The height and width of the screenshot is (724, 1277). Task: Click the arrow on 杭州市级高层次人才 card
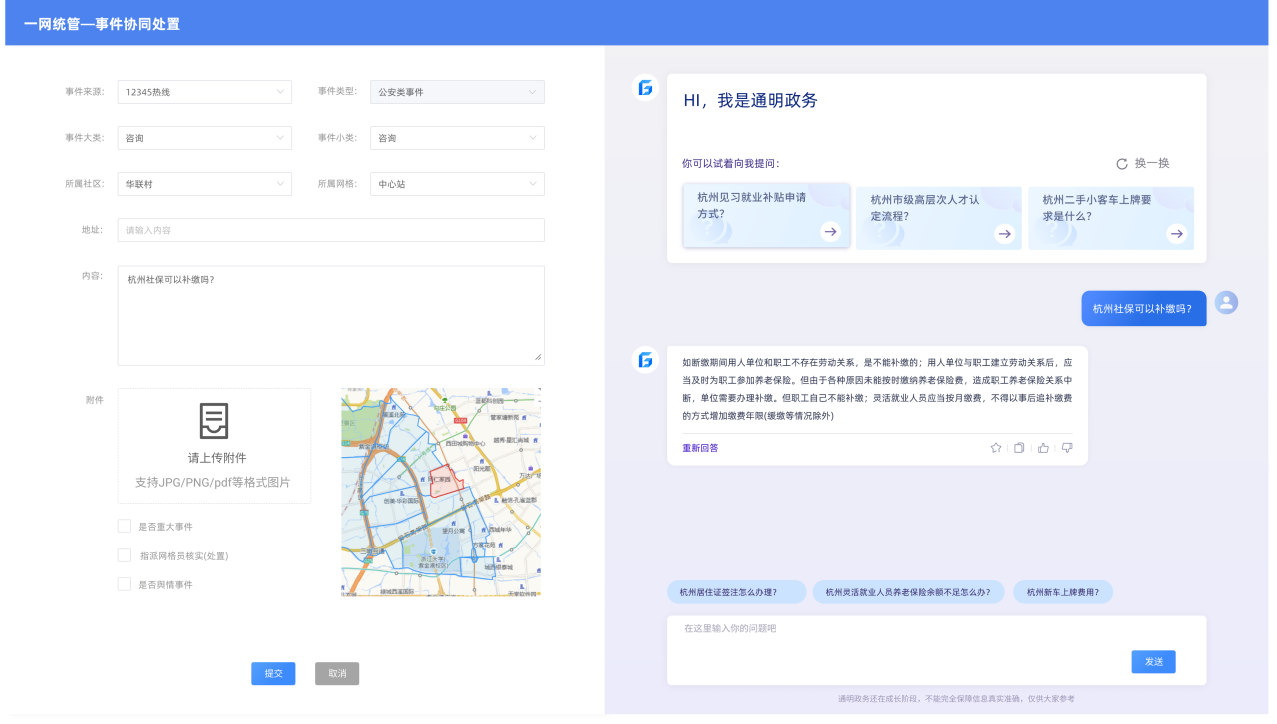coord(1004,234)
